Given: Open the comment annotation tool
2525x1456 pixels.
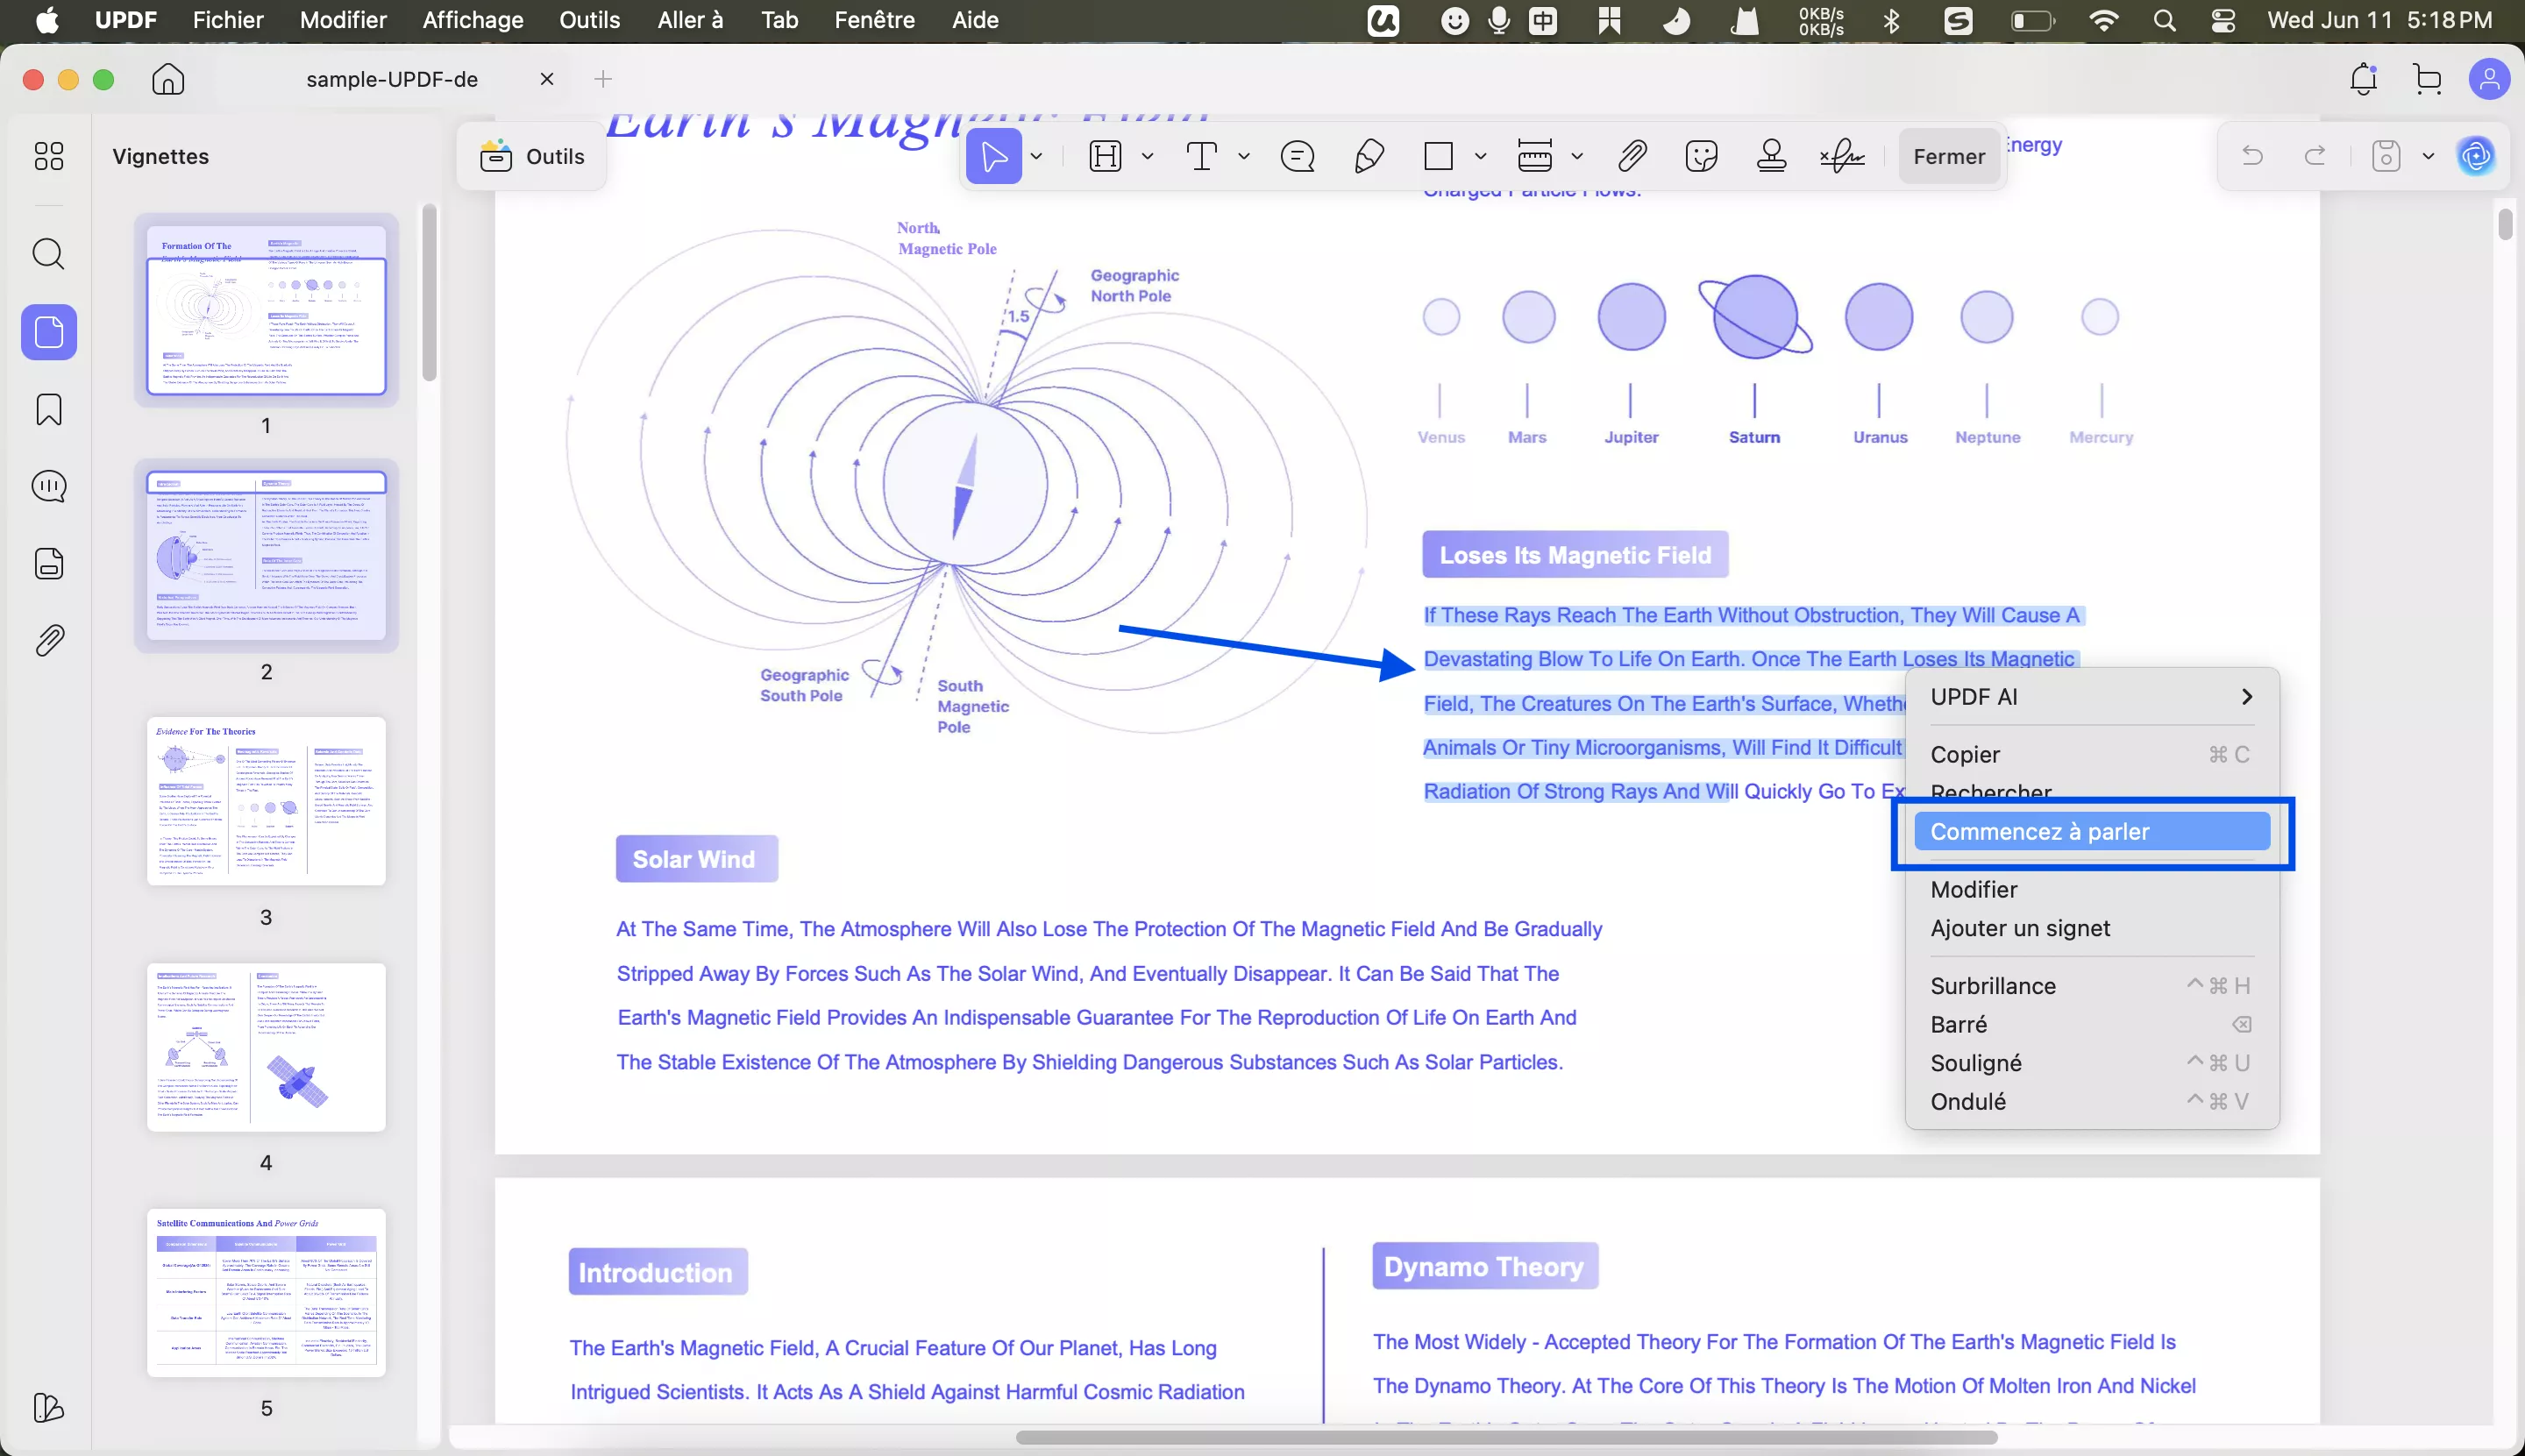Looking at the screenshot, I should pos(1296,156).
